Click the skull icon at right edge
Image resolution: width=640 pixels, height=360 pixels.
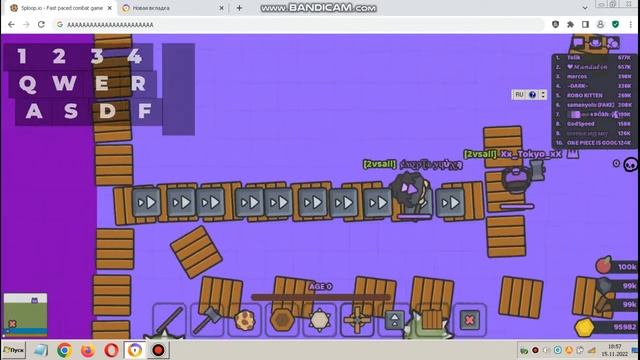click(631, 164)
